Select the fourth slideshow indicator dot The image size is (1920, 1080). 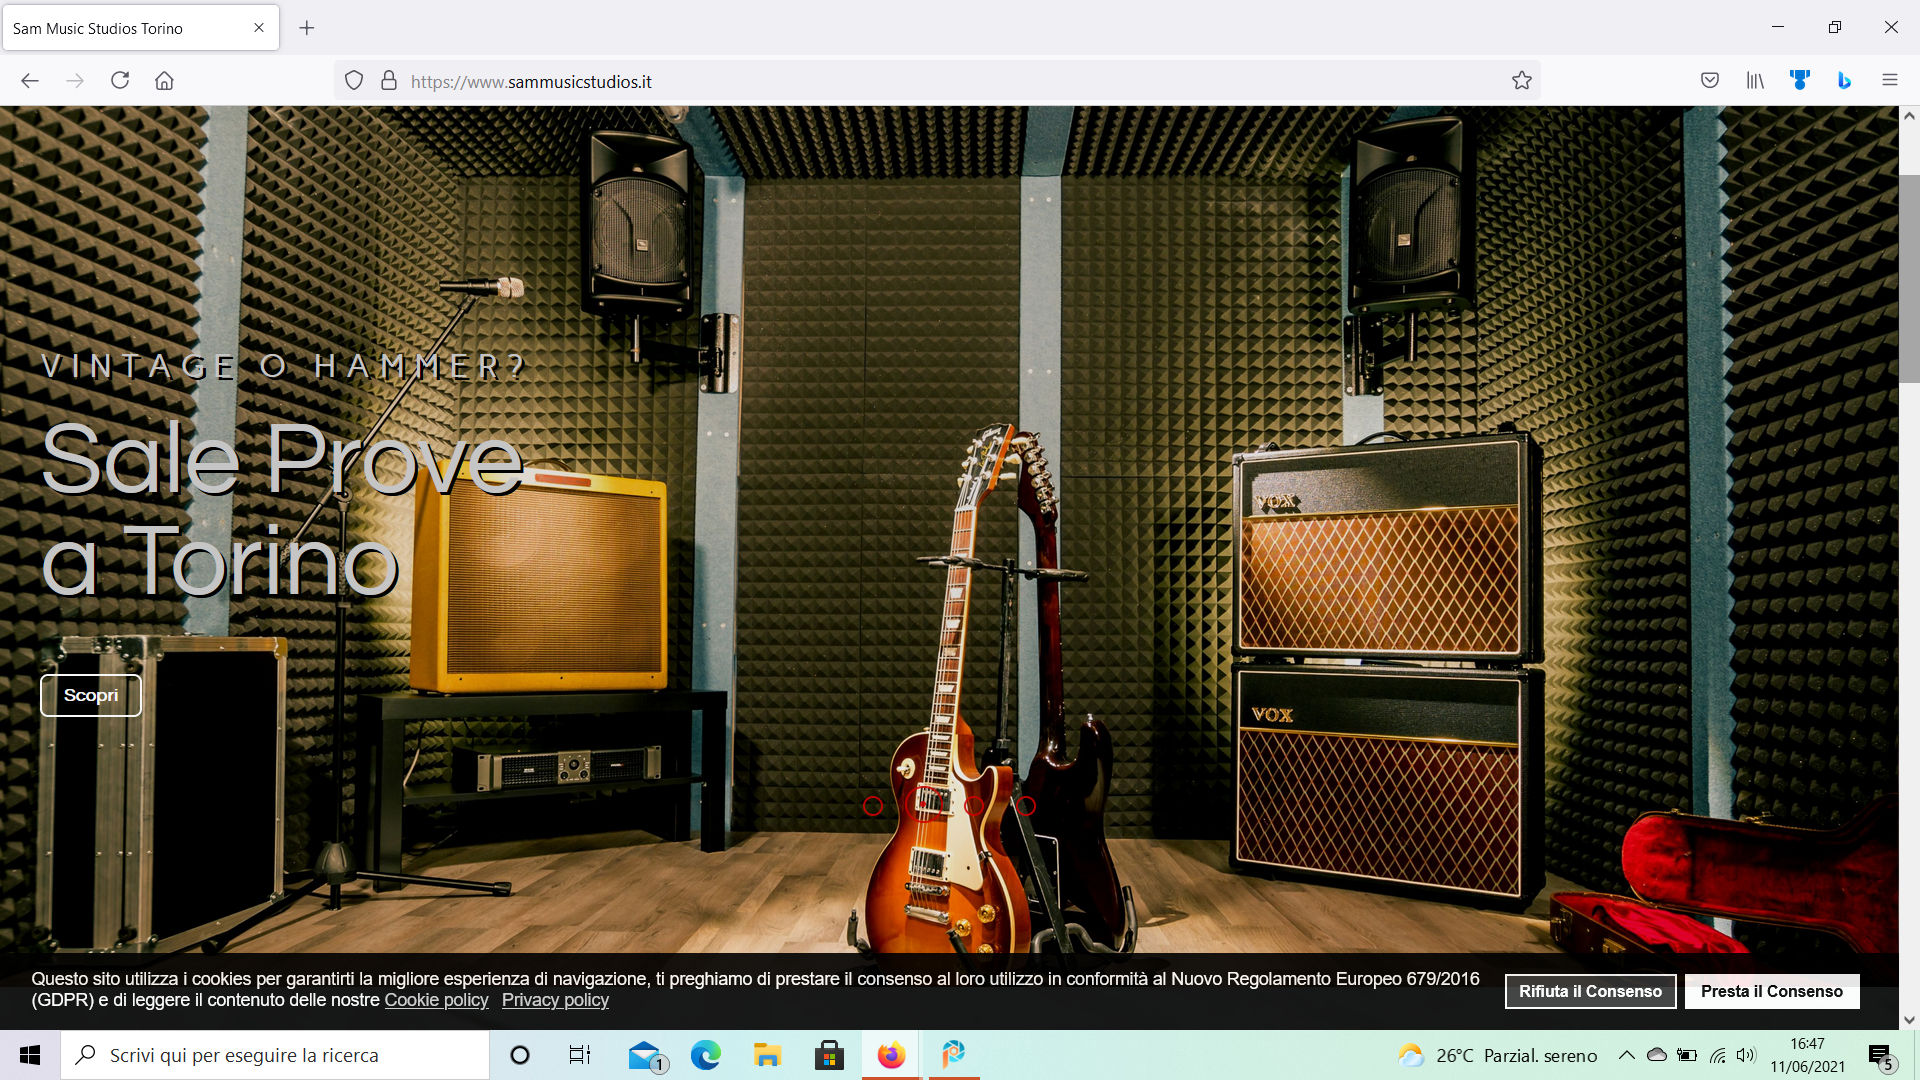1026,806
